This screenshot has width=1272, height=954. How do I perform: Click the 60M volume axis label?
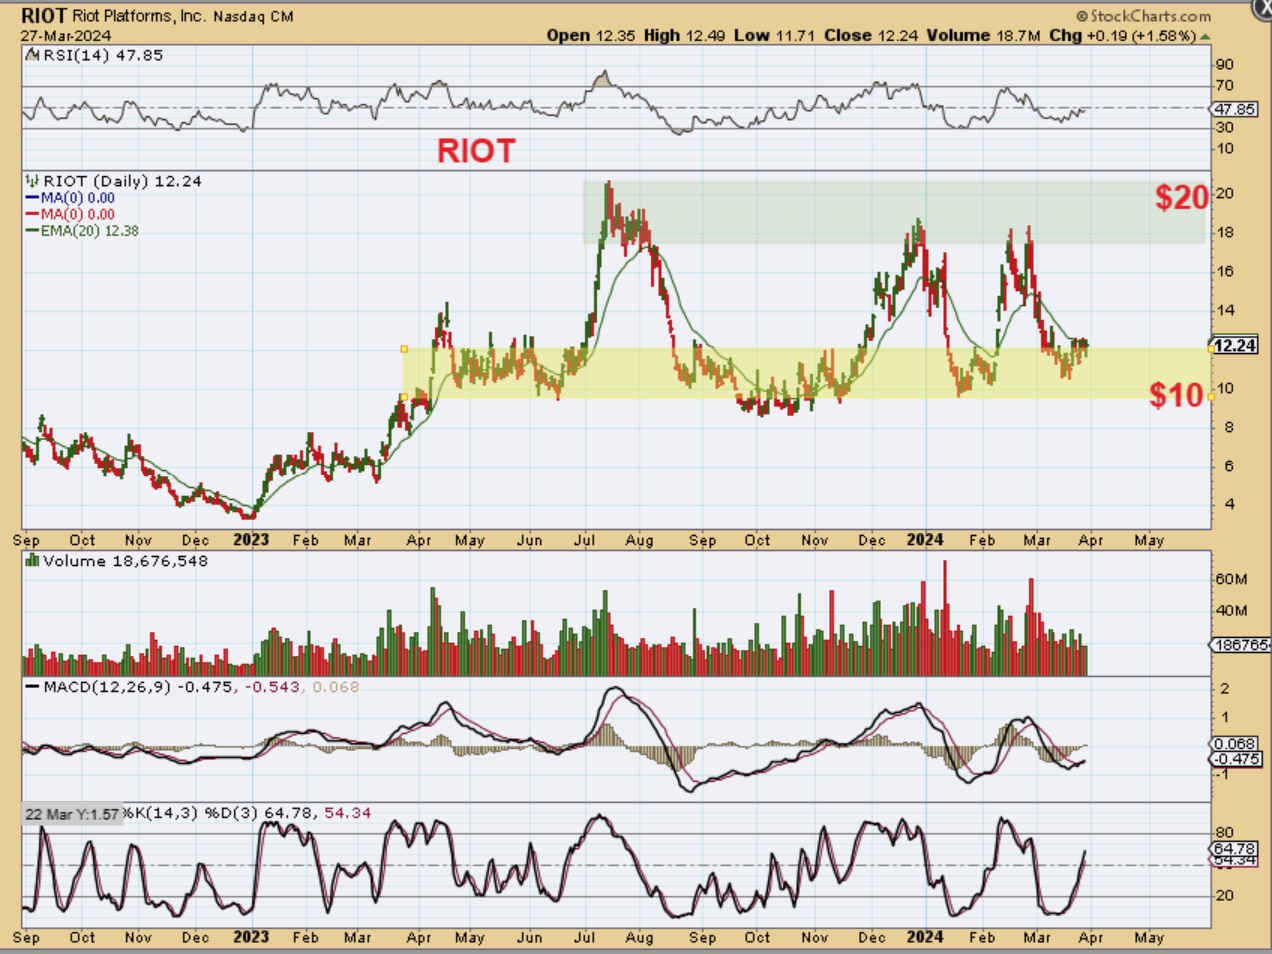click(x=1231, y=579)
